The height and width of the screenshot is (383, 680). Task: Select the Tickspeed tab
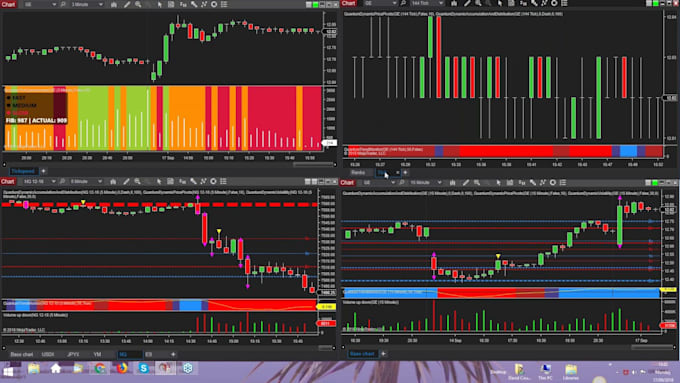coord(23,171)
